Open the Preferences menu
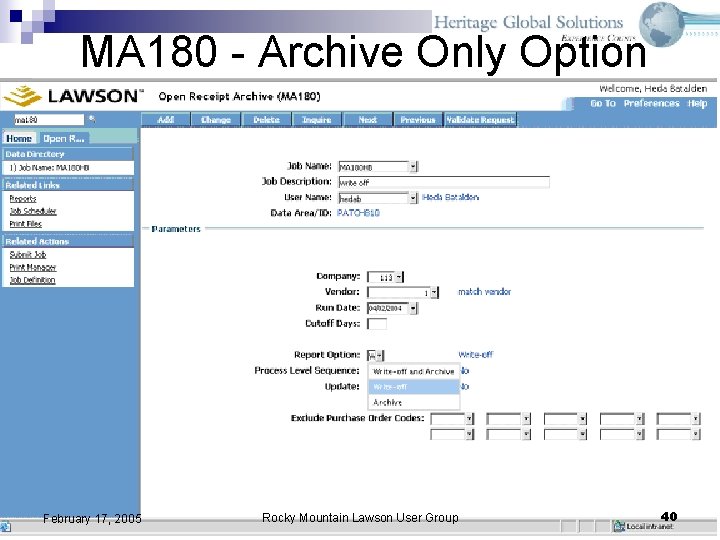720x540 pixels. [x=651, y=103]
